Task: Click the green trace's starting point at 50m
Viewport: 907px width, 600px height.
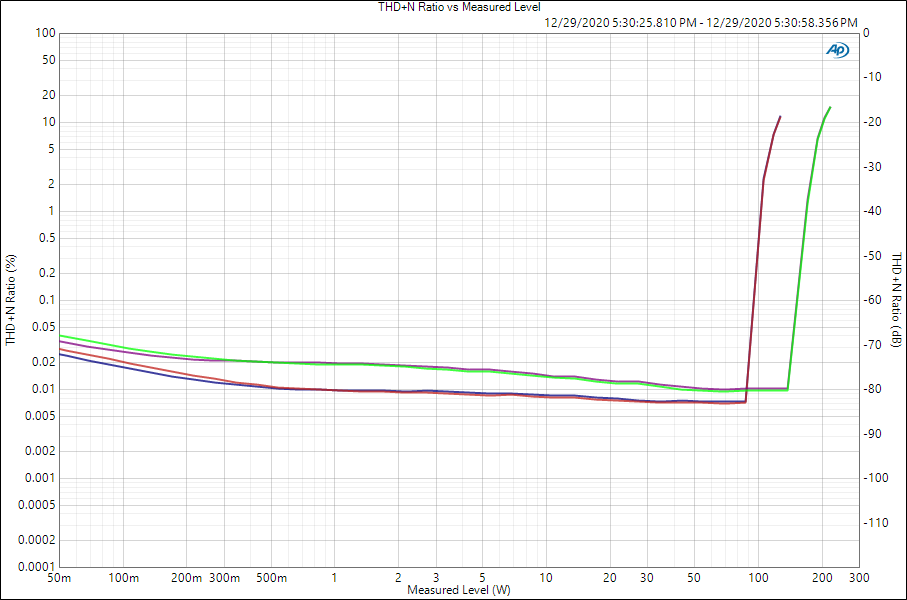Action: (x=61, y=336)
